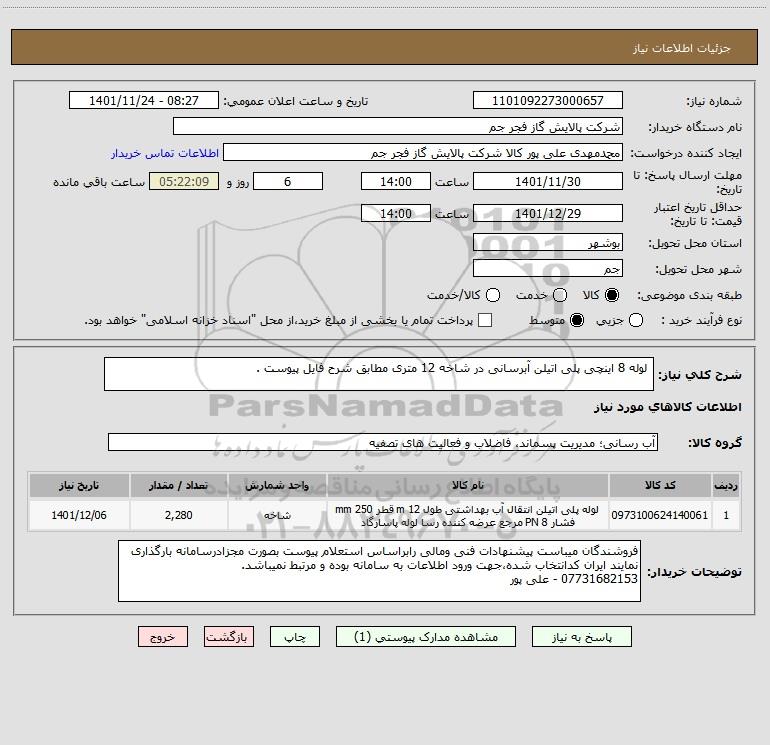The width and height of the screenshot is (770, 745).
Task: Click the نام کالا column header
Action: pos(468,485)
